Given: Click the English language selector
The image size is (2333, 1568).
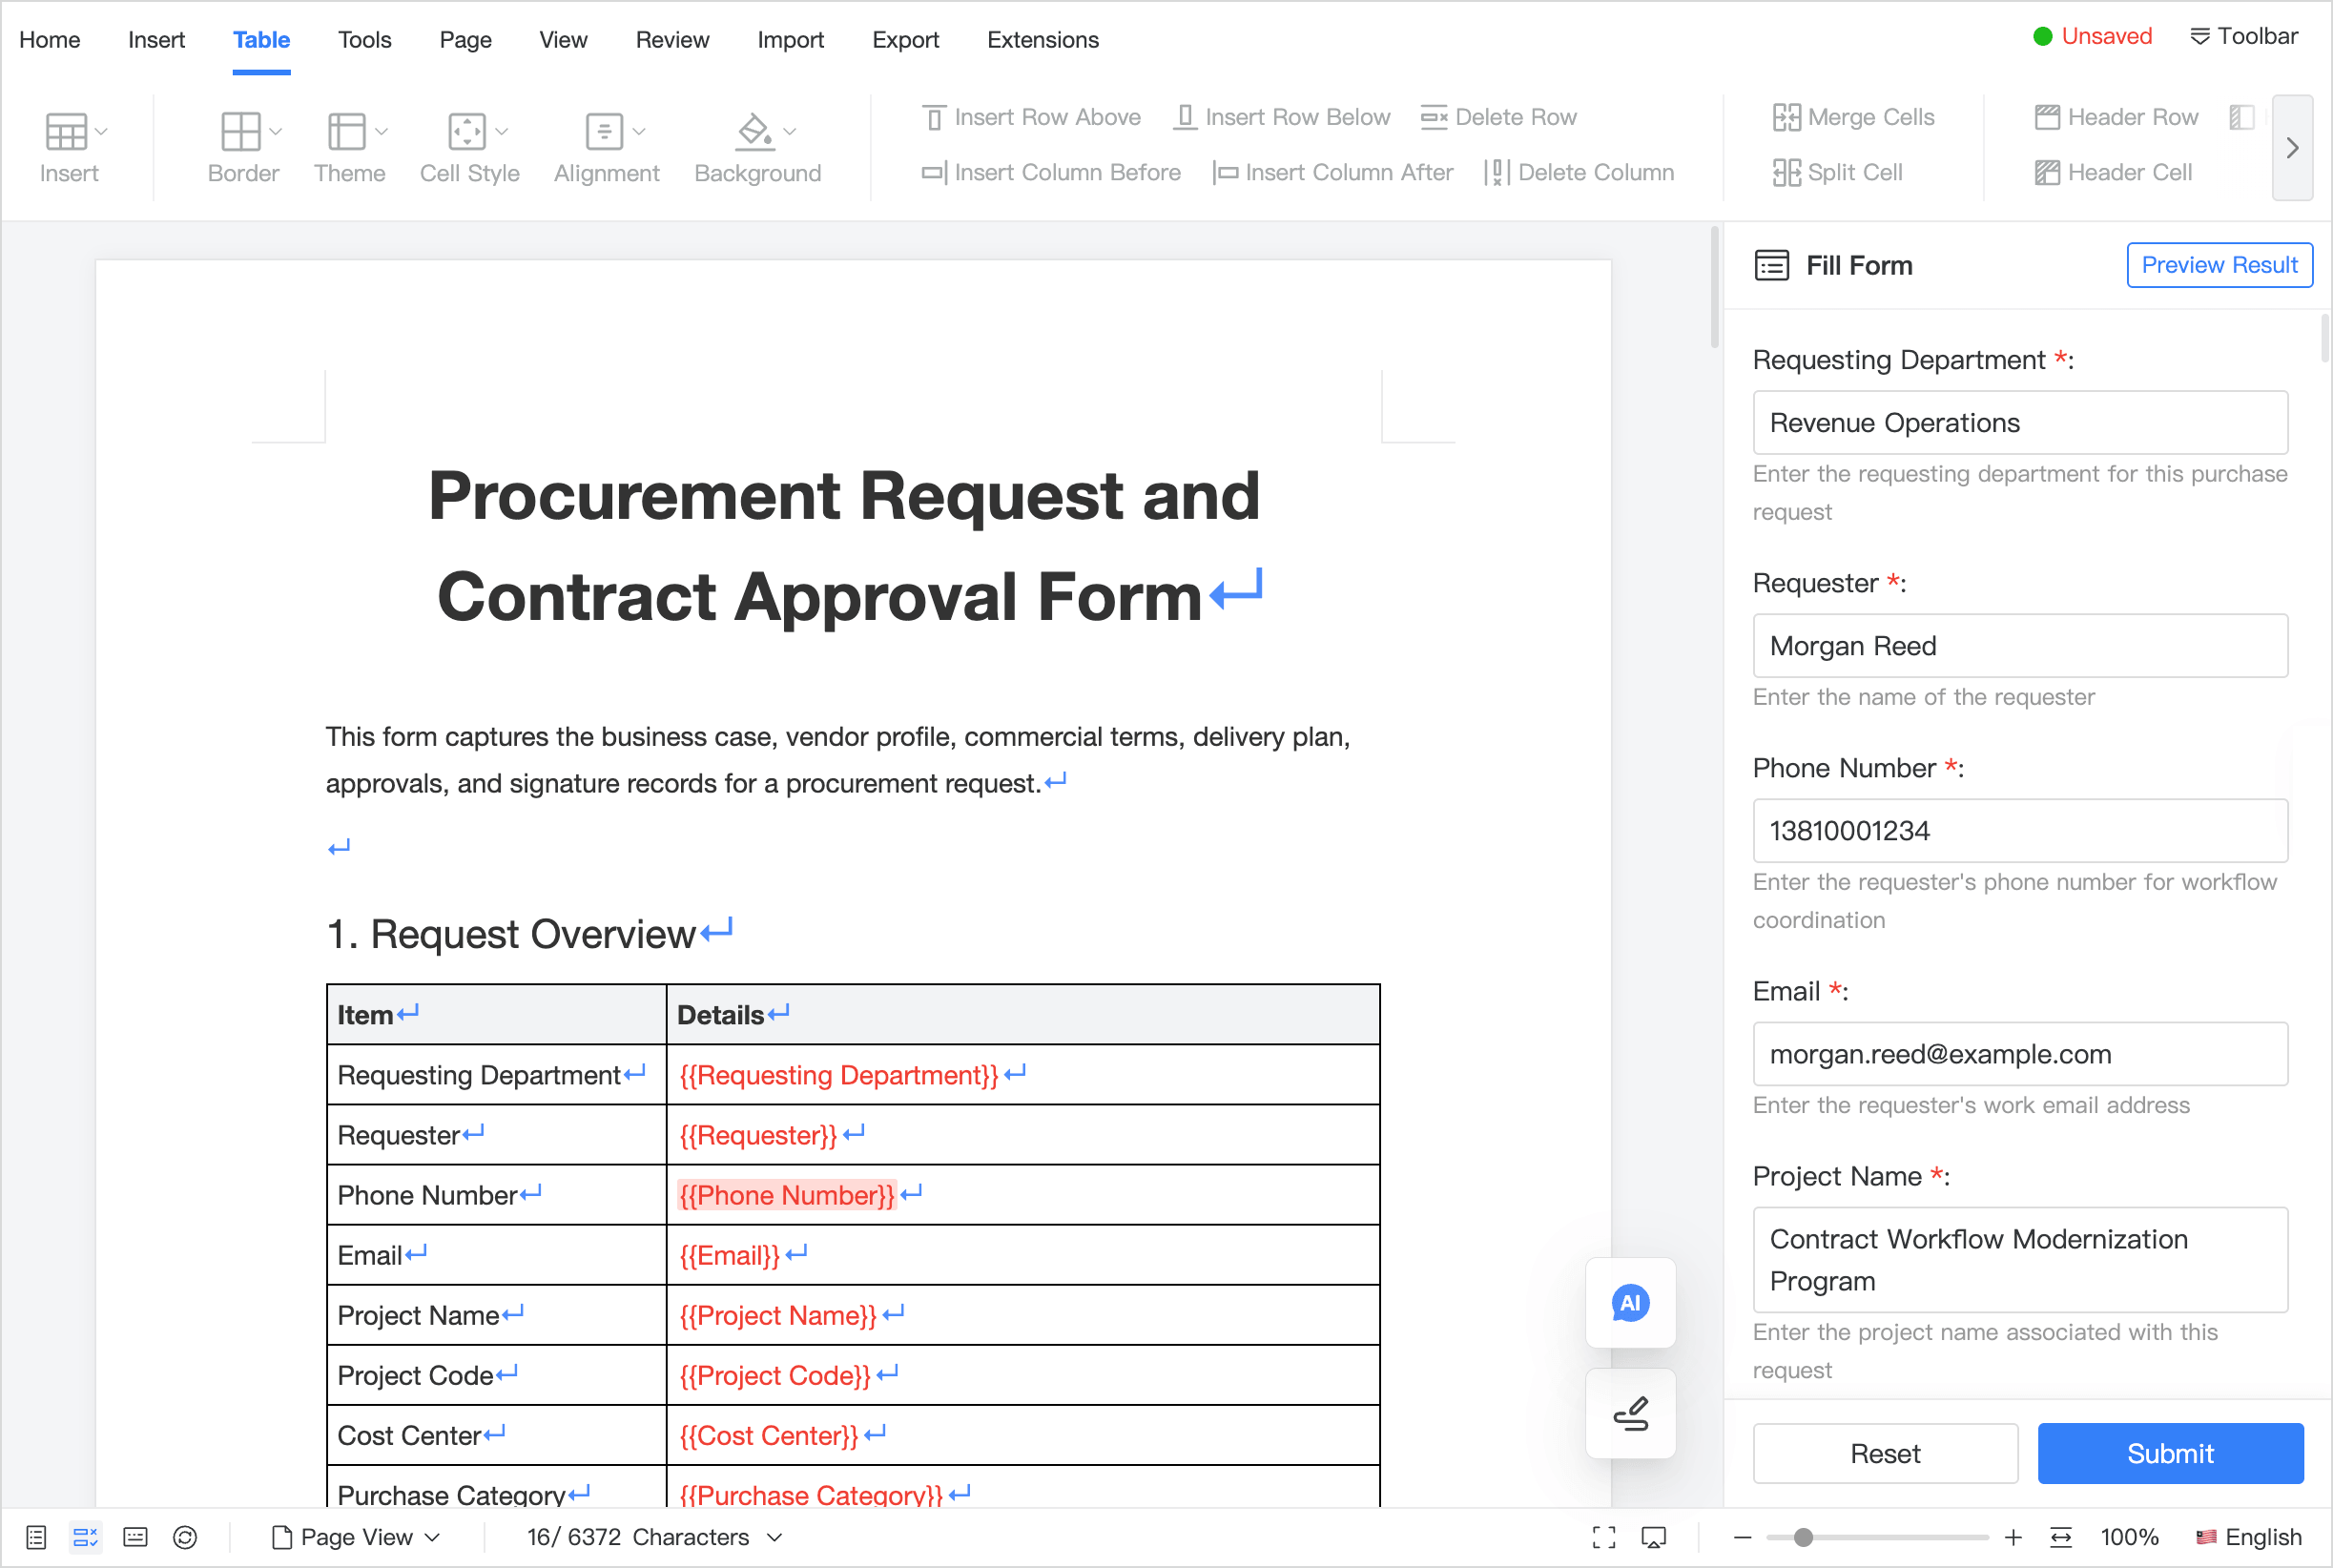Looking at the screenshot, I should pos(2248,1537).
